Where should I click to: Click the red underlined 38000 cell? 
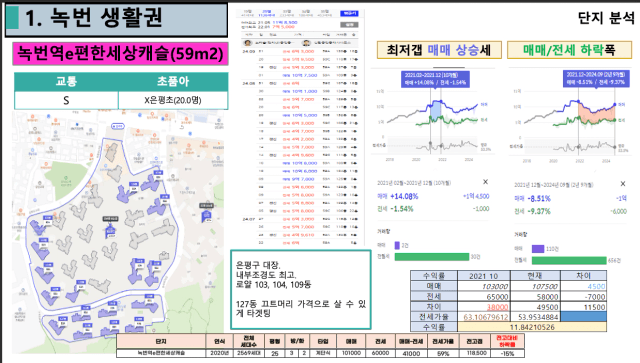(484, 307)
